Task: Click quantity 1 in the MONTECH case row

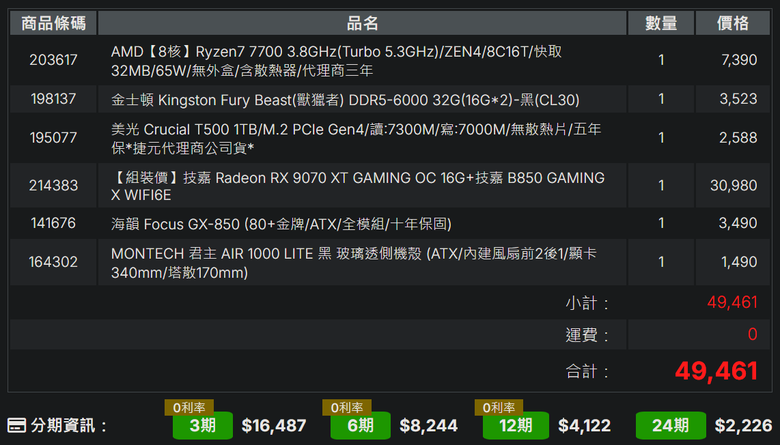Action: coord(661,262)
